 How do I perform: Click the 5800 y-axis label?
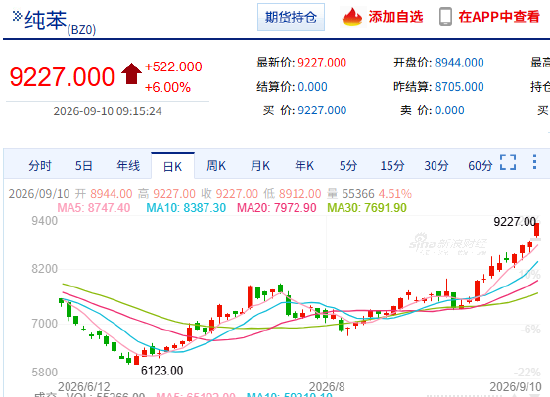[45, 372]
